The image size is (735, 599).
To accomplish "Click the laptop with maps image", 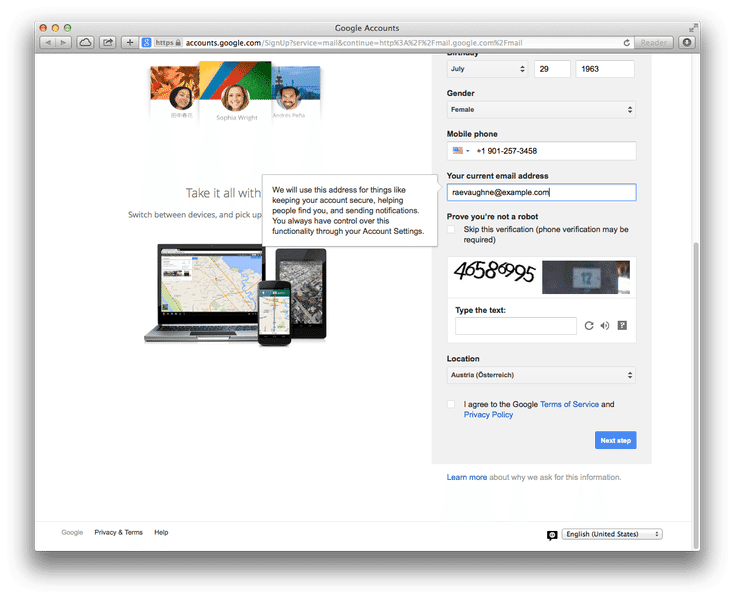I will pyautogui.click(x=205, y=292).
